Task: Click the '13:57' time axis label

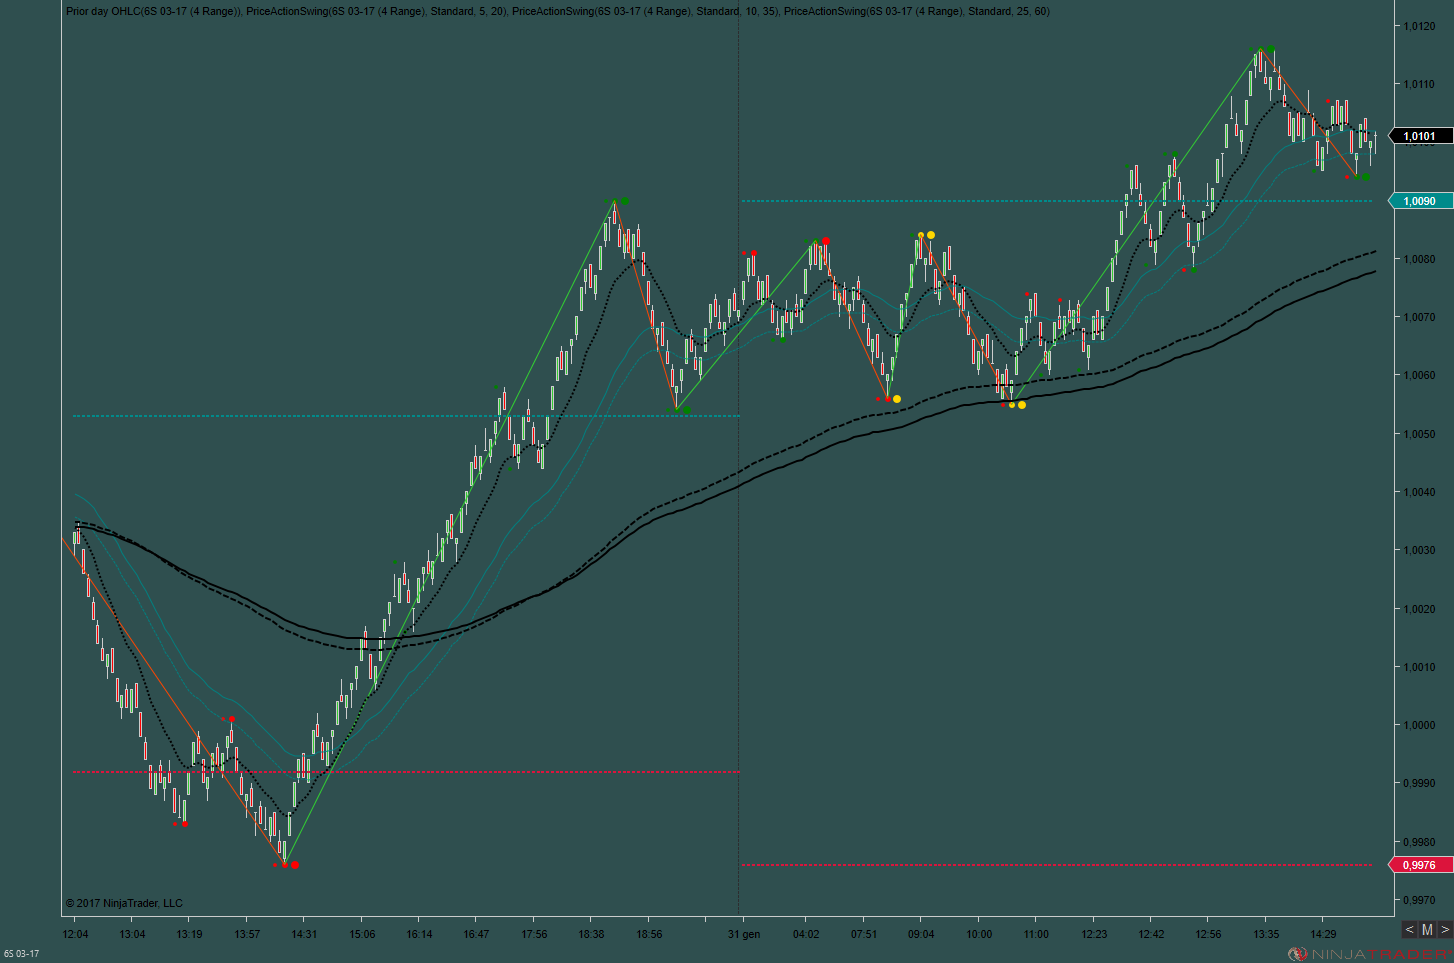Action: (247, 934)
